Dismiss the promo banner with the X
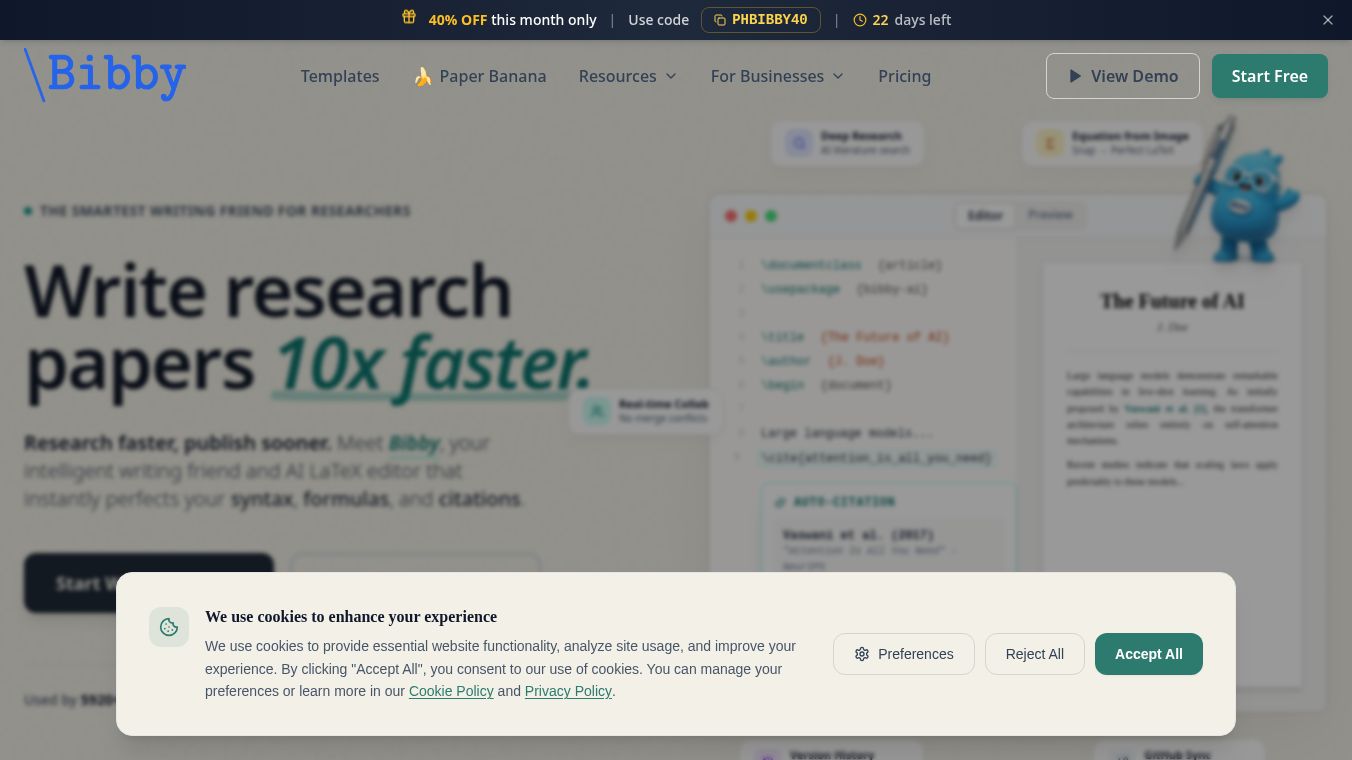 (x=1328, y=20)
